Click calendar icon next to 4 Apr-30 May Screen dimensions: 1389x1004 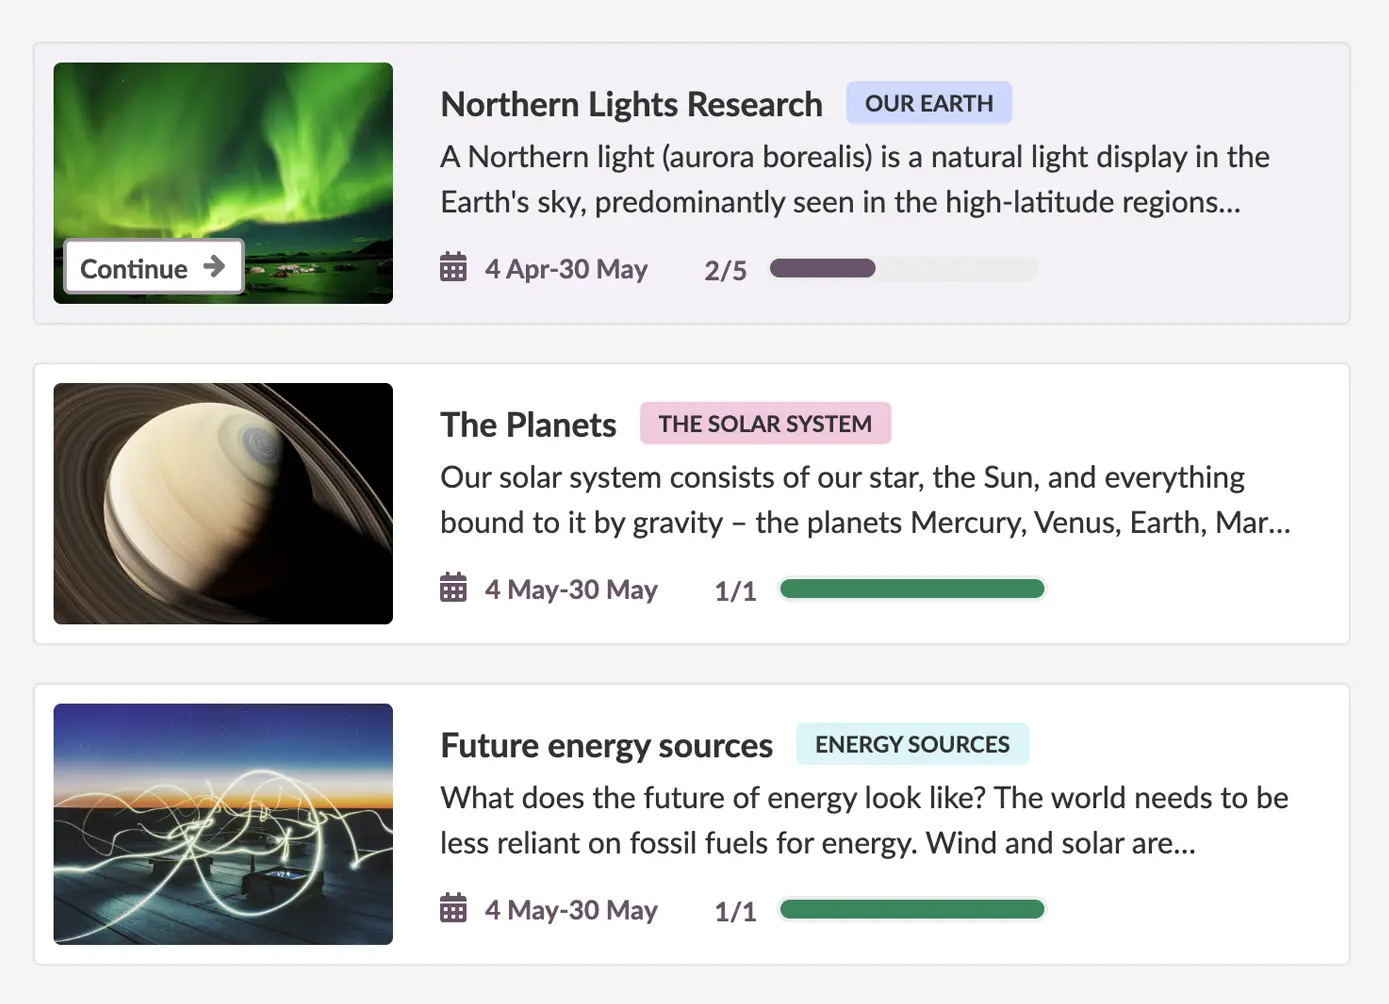coord(453,268)
